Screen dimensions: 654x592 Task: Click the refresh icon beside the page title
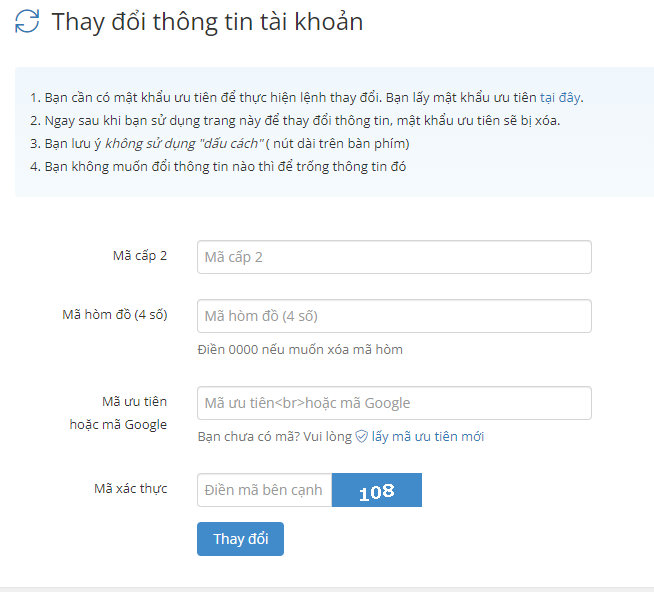click(x=27, y=22)
